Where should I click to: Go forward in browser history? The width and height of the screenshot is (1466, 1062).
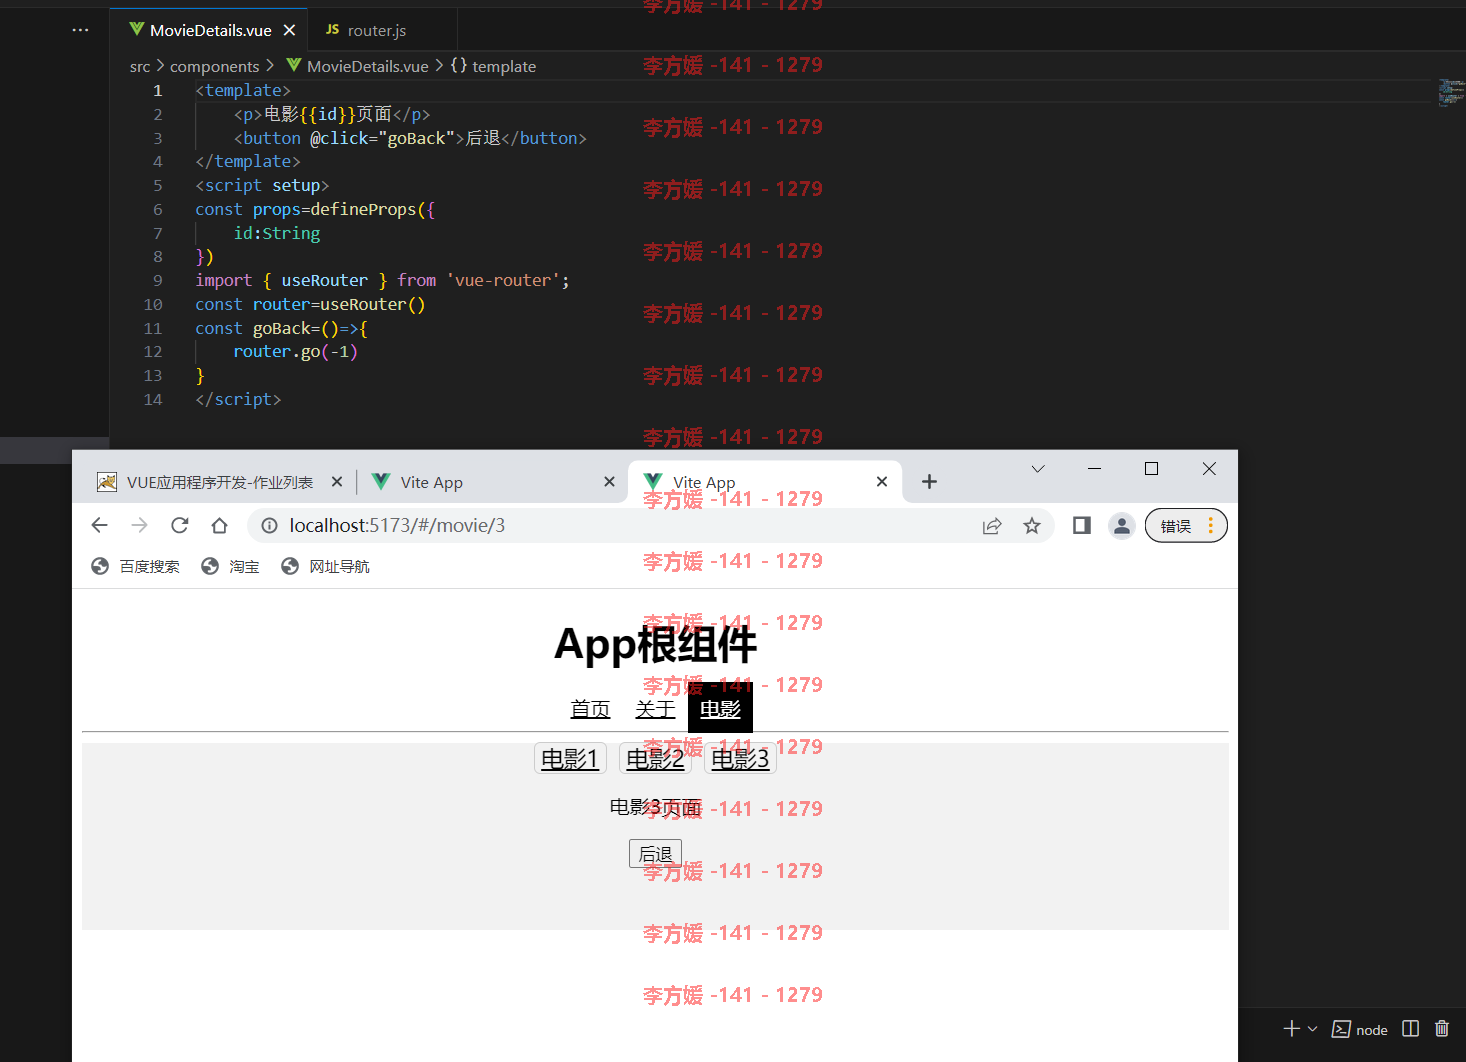click(x=139, y=526)
